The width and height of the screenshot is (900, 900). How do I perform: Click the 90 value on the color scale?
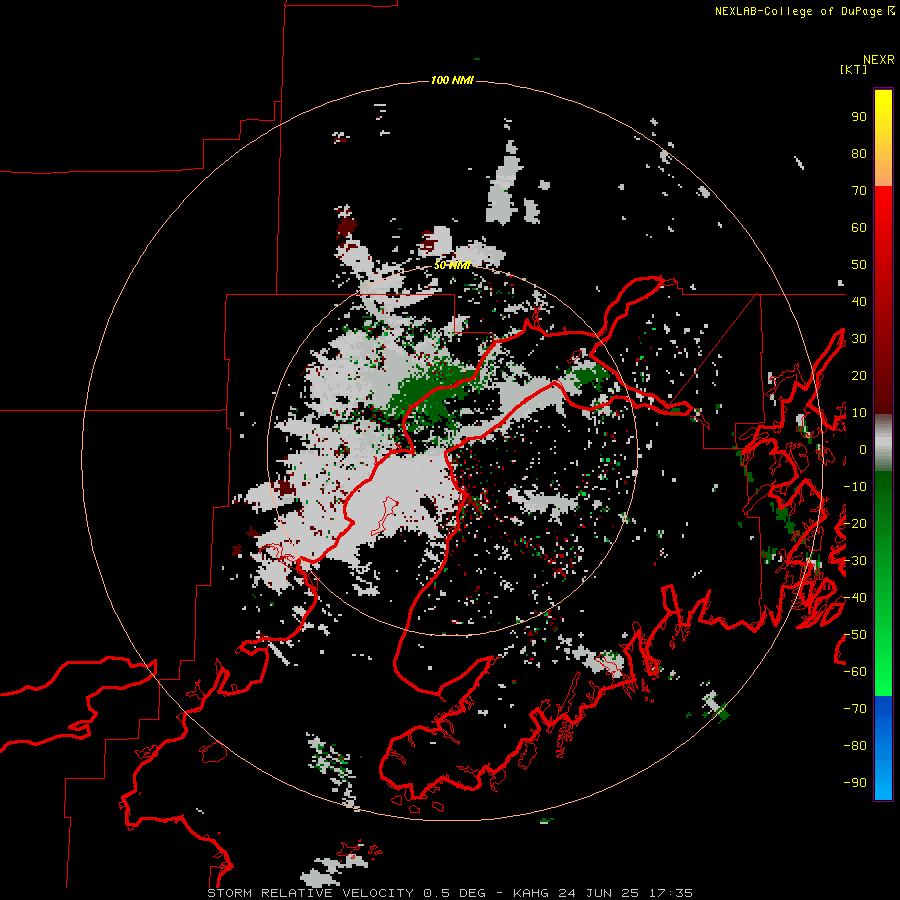(x=859, y=117)
